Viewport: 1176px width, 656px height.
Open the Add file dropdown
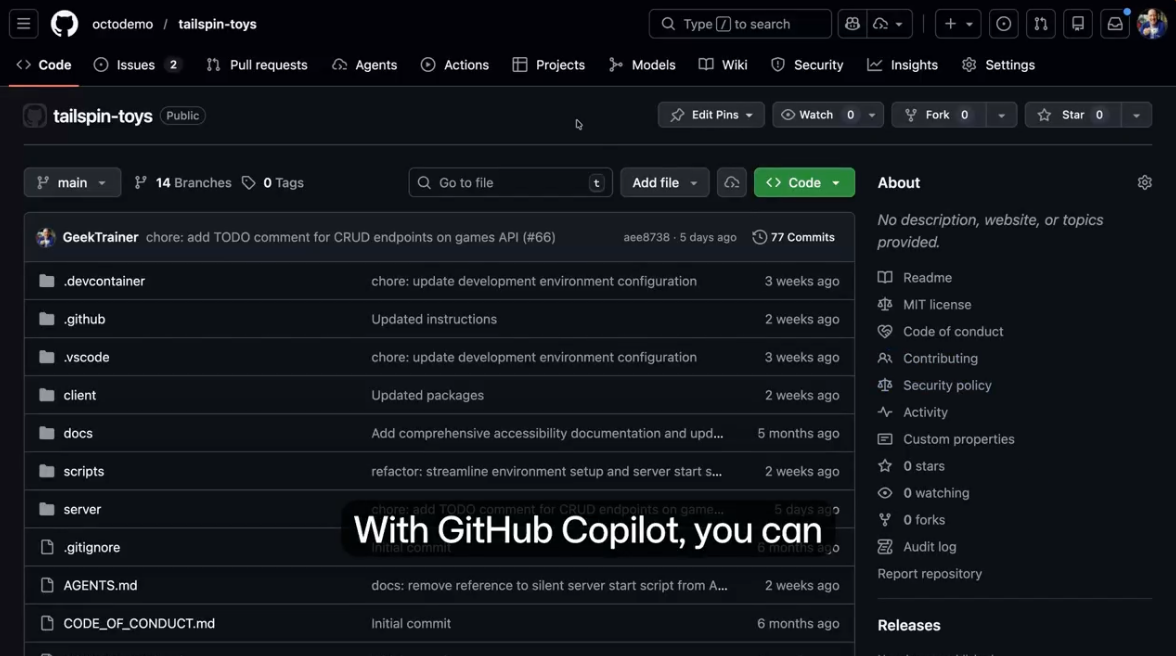pos(664,183)
